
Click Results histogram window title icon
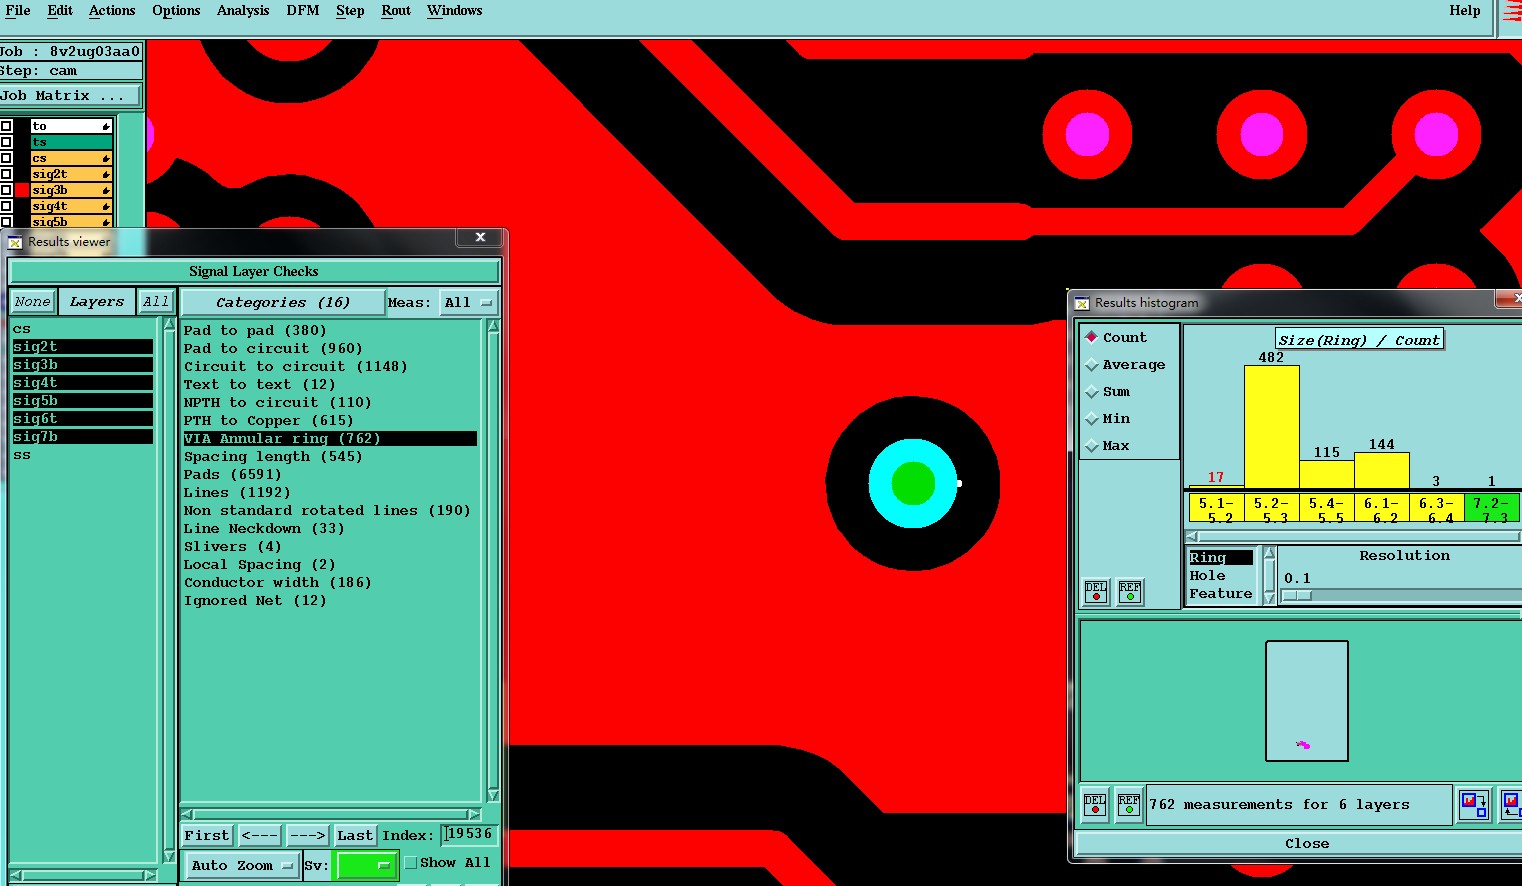tap(1082, 303)
